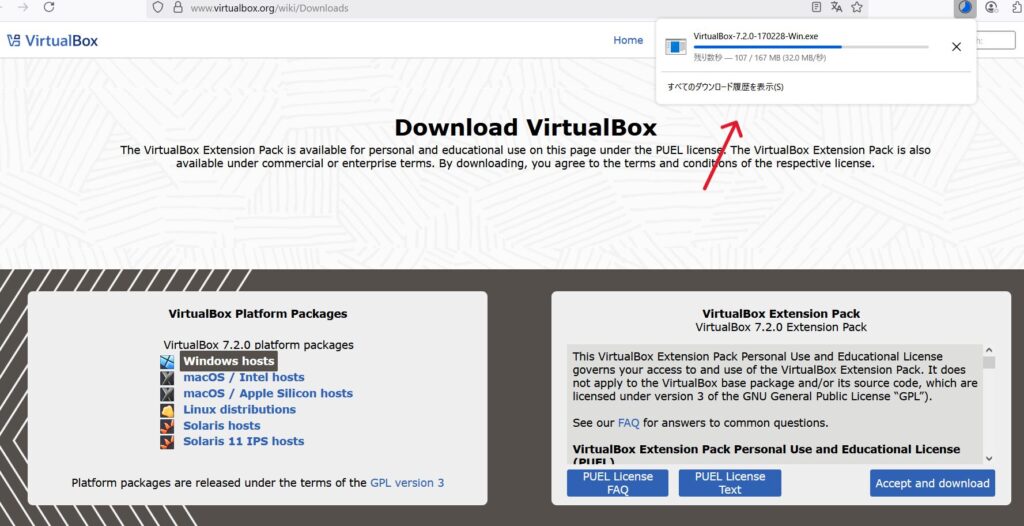Screen dimensions: 1024x526
Task: Click the Windows hosts platform icon
Action: click(167, 361)
